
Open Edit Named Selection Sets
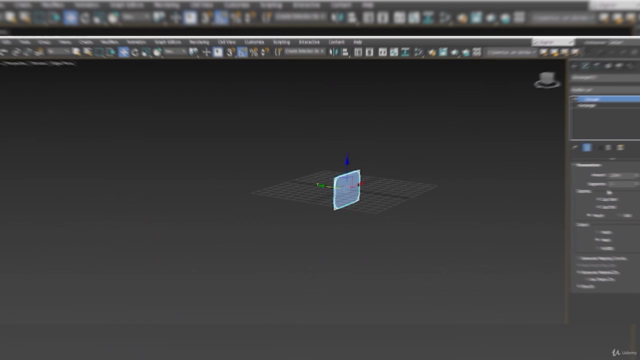(x=278, y=52)
